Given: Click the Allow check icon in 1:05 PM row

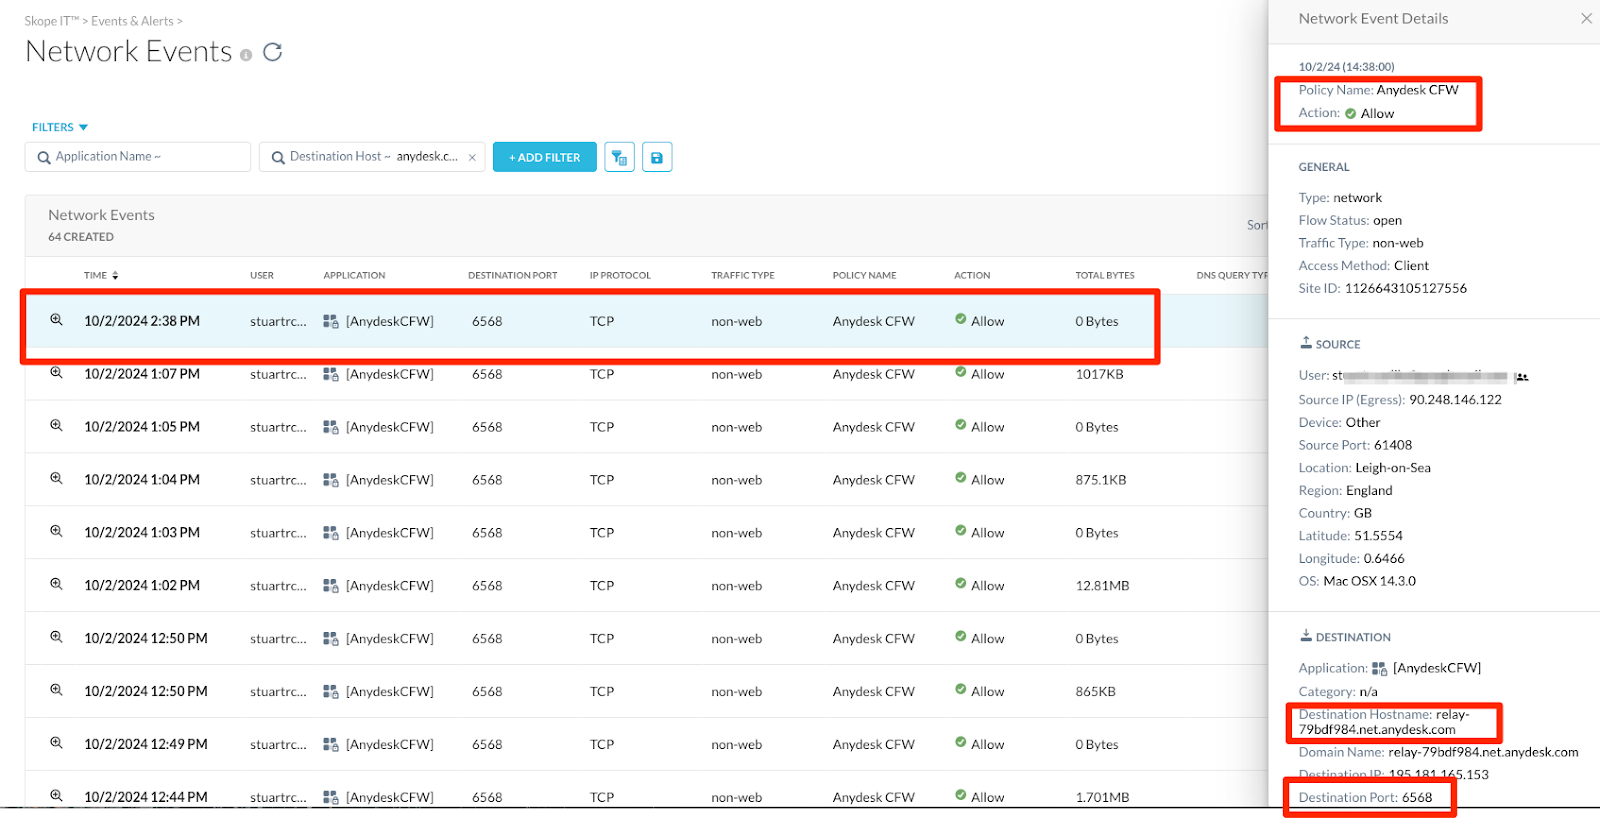Looking at the screenshot, I should (x=961, y=425).
